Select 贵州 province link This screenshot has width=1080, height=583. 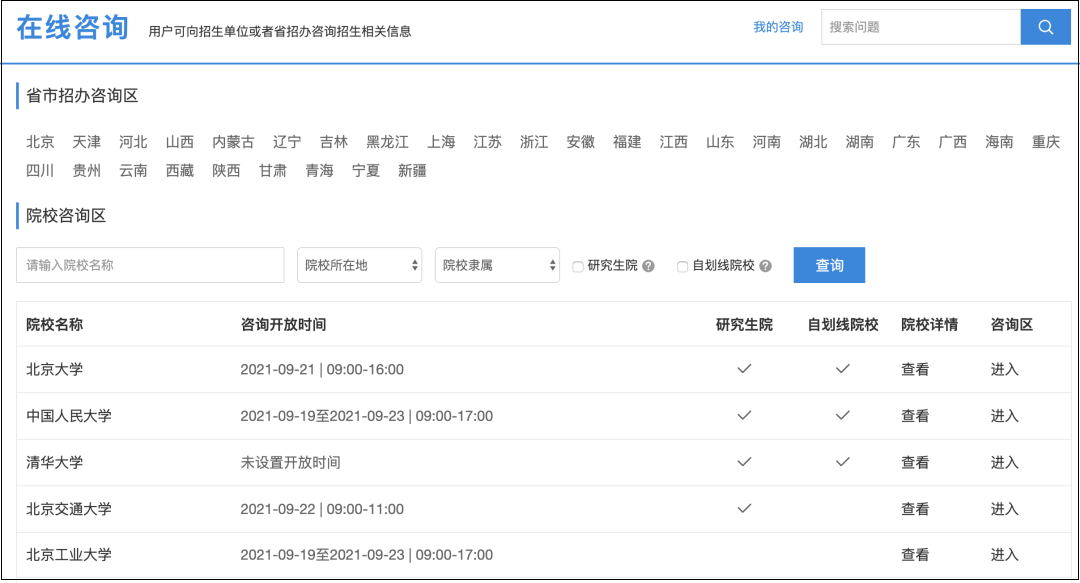(87, 171)
